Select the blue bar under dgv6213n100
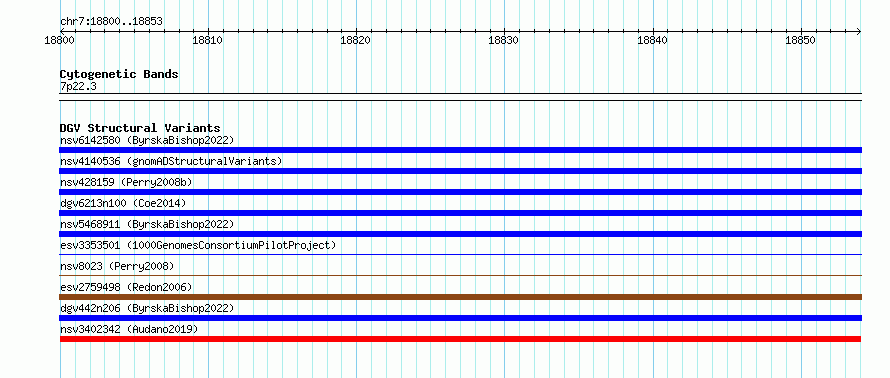Screen dimensions: 890x378 click(x=460, y=213)
